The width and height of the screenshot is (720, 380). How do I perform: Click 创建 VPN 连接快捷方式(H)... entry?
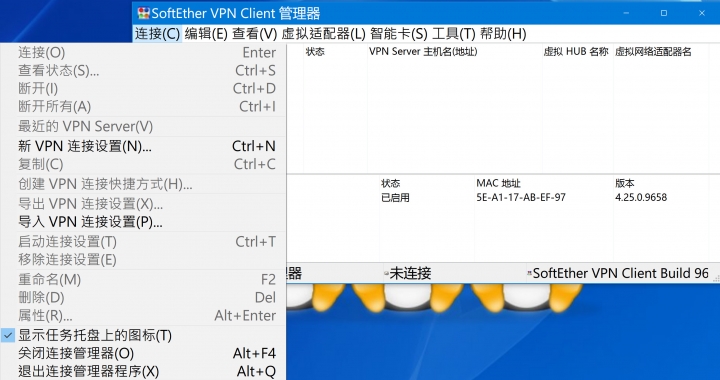coord(143,184)
